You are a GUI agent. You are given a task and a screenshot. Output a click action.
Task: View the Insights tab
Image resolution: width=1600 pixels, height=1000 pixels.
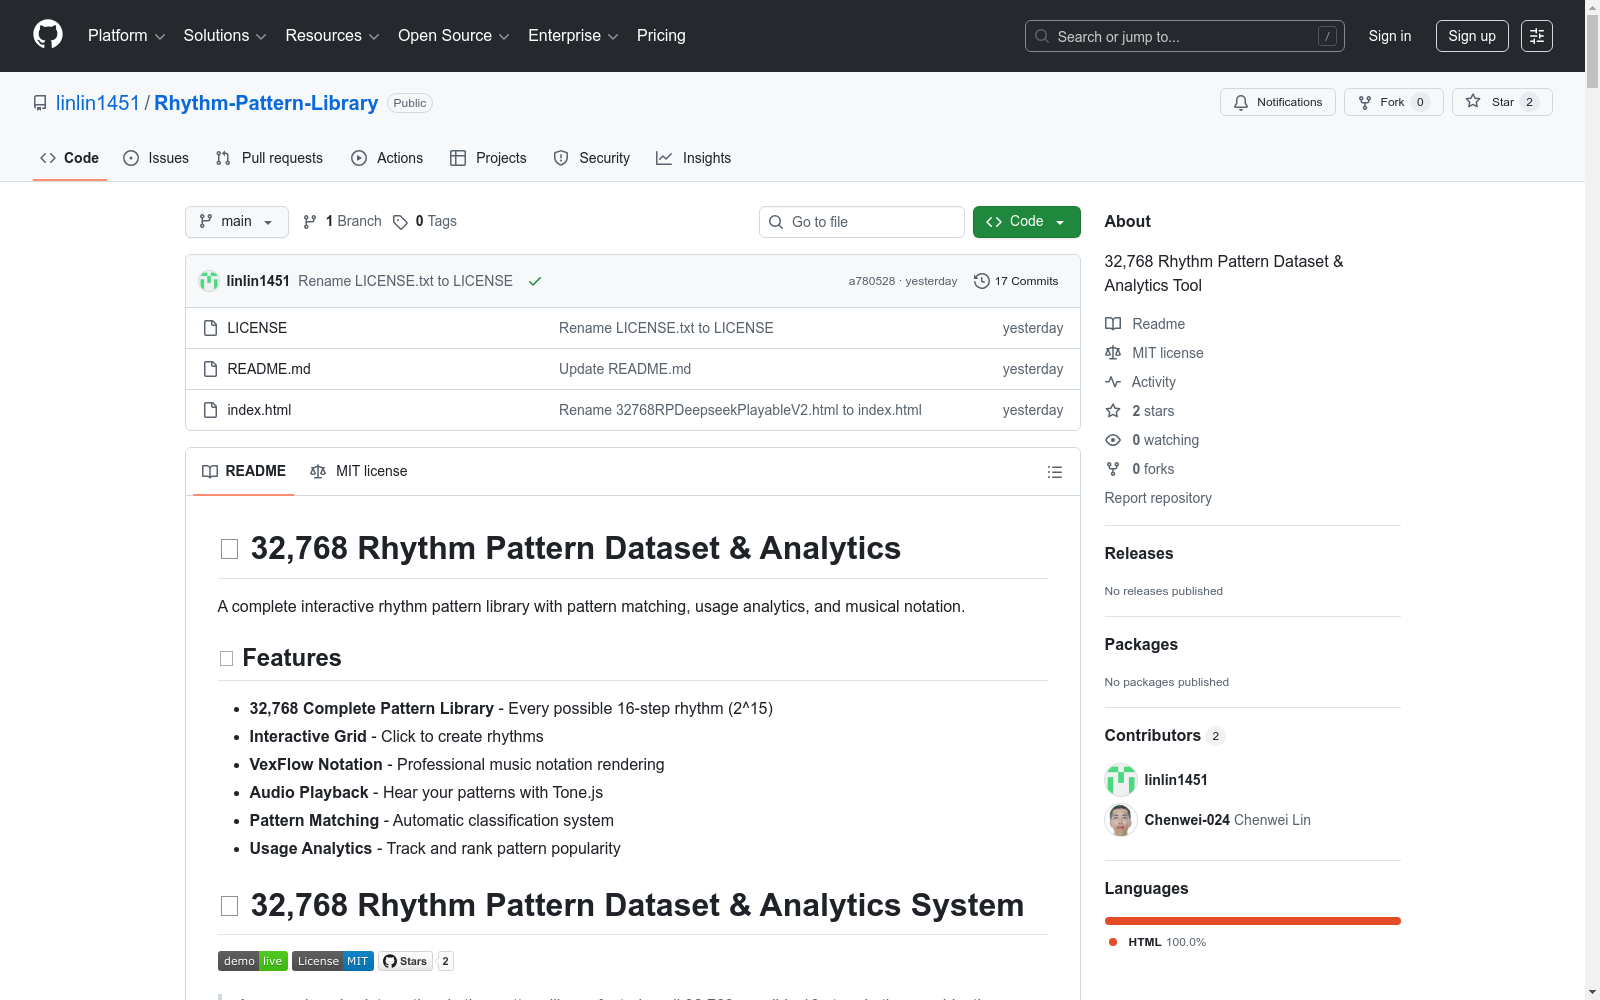pyautogui.click(x=694, y=158)
